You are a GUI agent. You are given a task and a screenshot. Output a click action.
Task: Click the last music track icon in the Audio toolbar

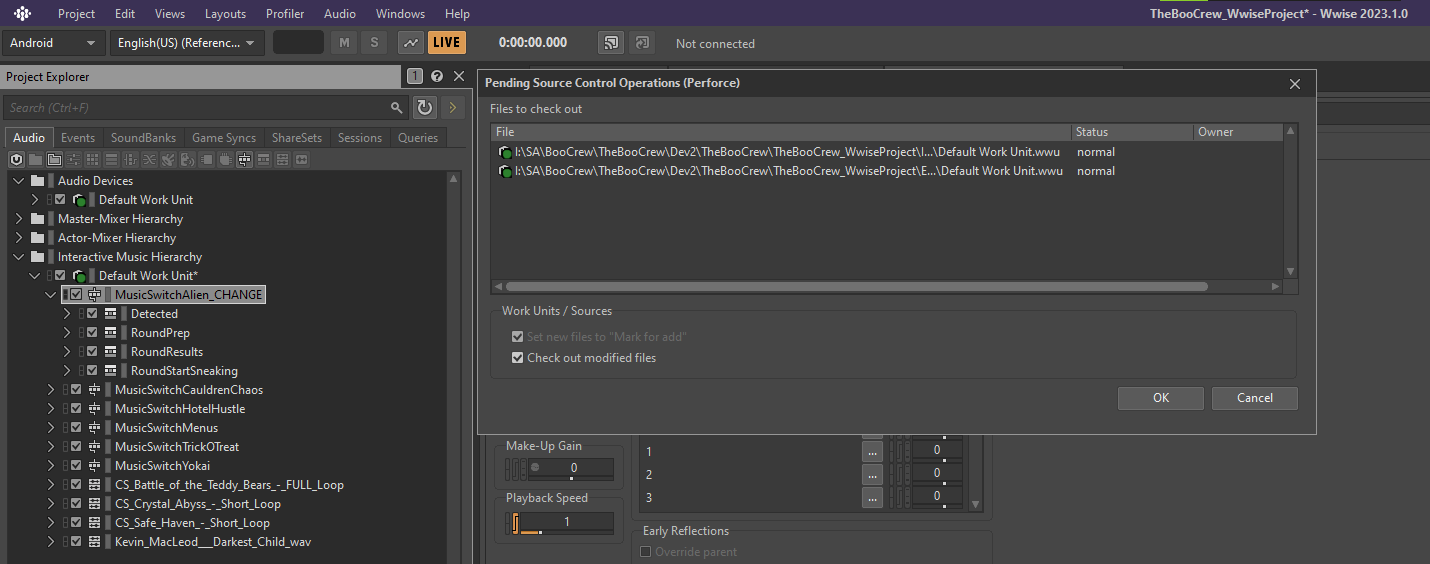click(x=301, y=160)
